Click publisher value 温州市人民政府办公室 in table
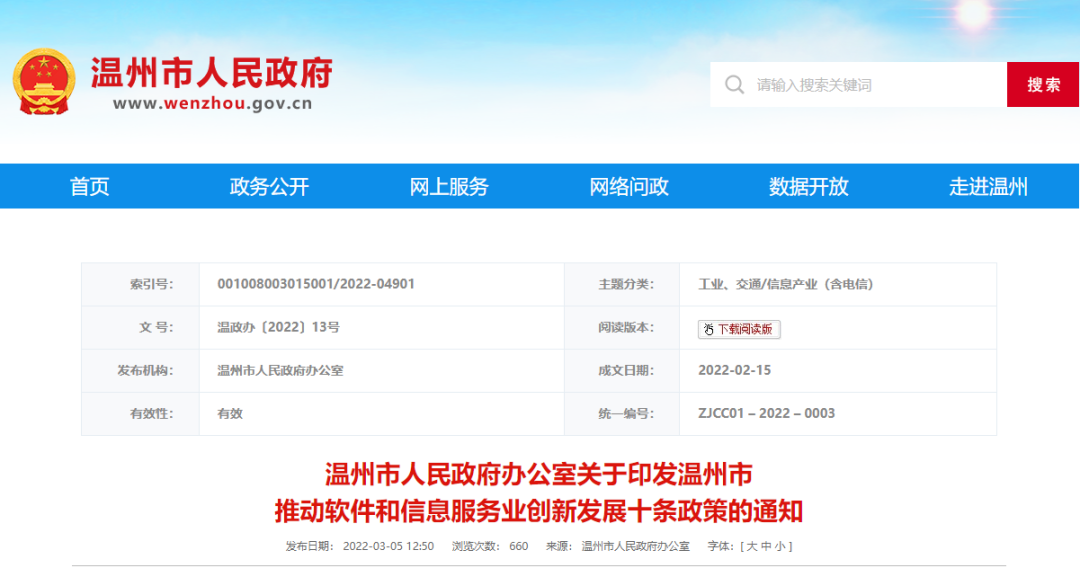1080x568 pixels. [280, 370]
